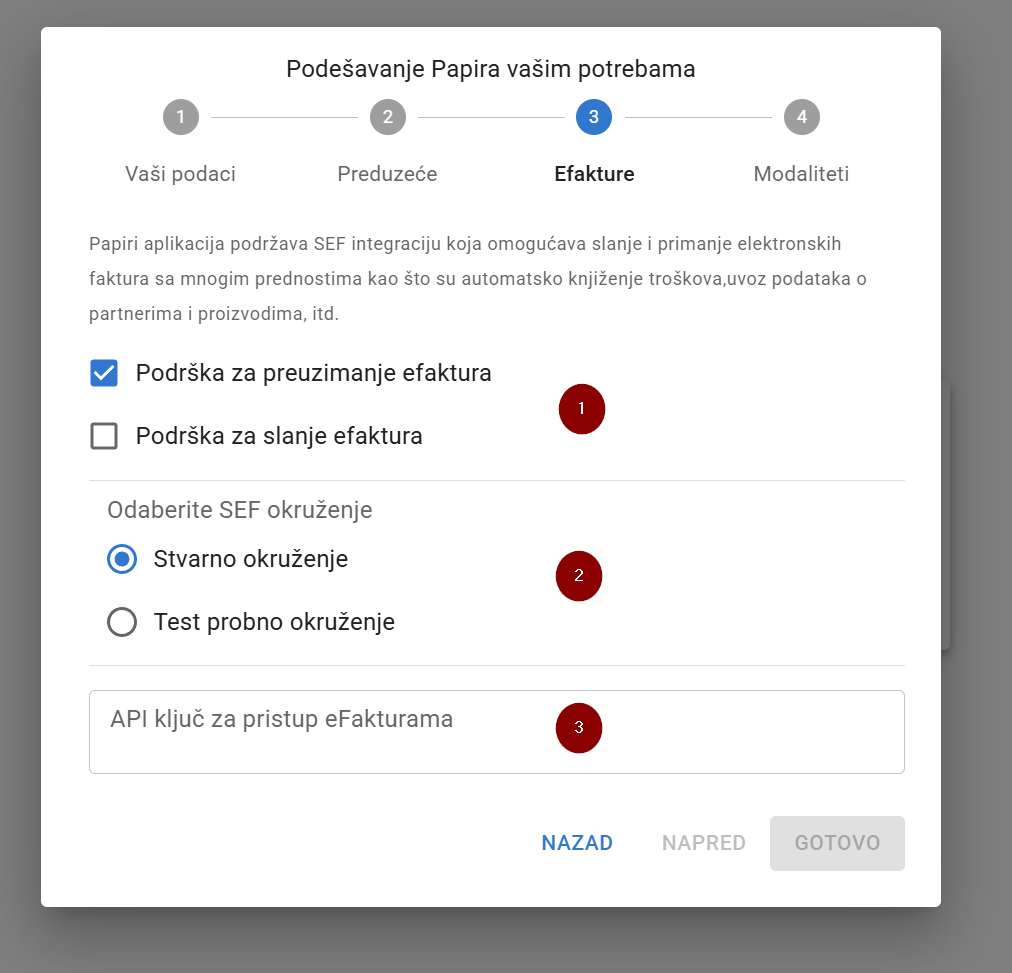Select the 'Stvarno okruženje' radio button
1012x973 pixels.
point(122,559)
